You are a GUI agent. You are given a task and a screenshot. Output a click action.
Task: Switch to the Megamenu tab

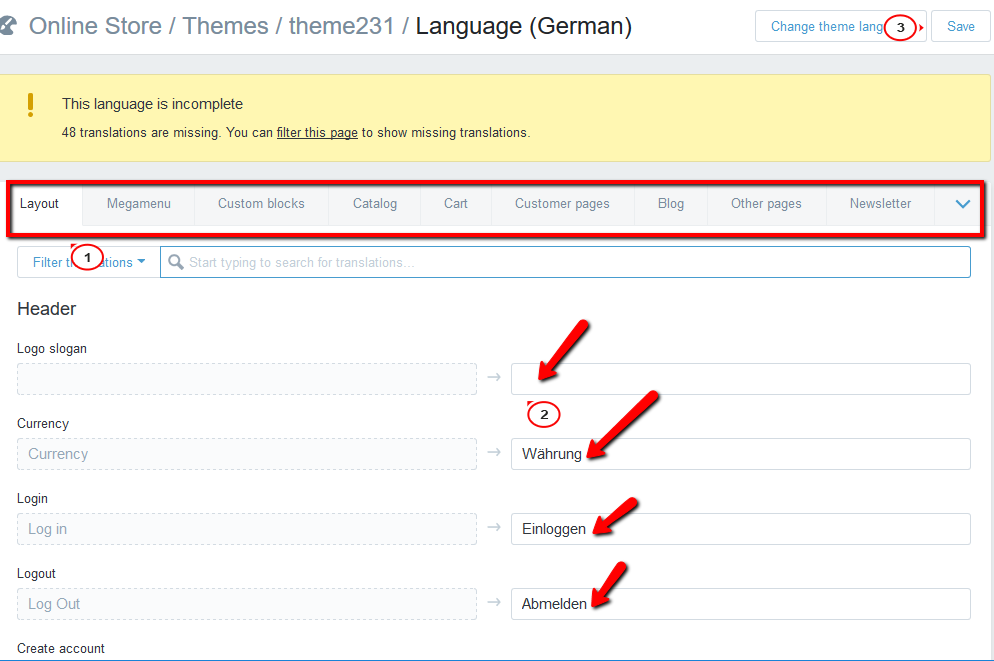tap(139, 203)
